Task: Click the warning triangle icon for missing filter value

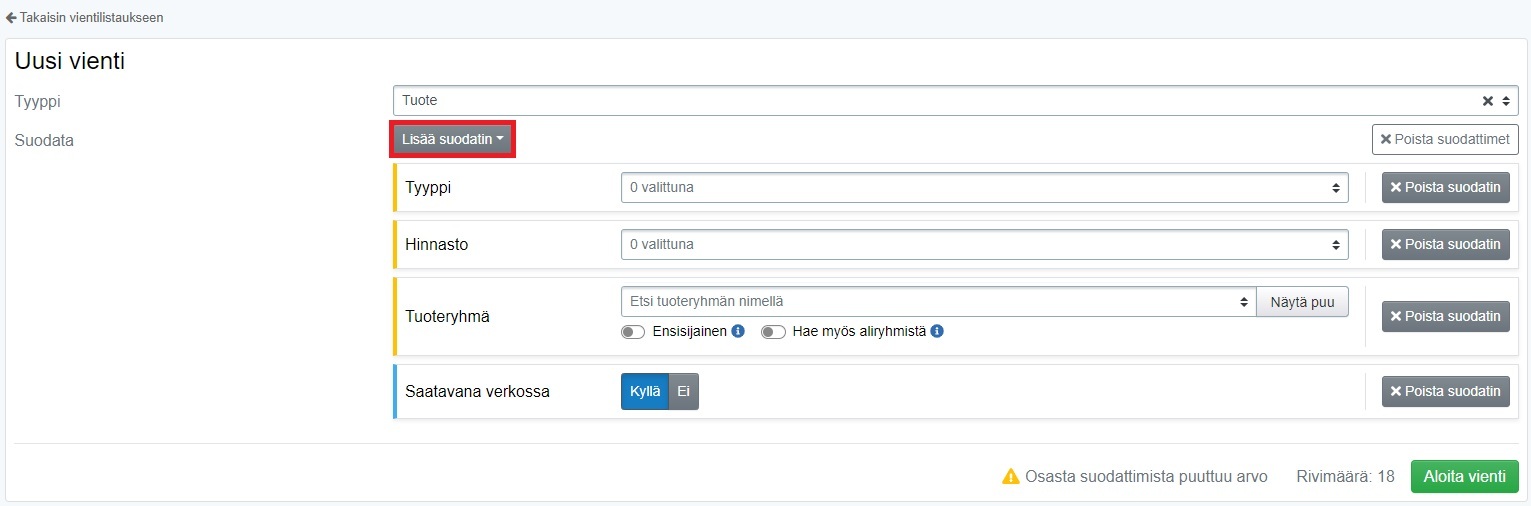Action: click(1011, 477)
